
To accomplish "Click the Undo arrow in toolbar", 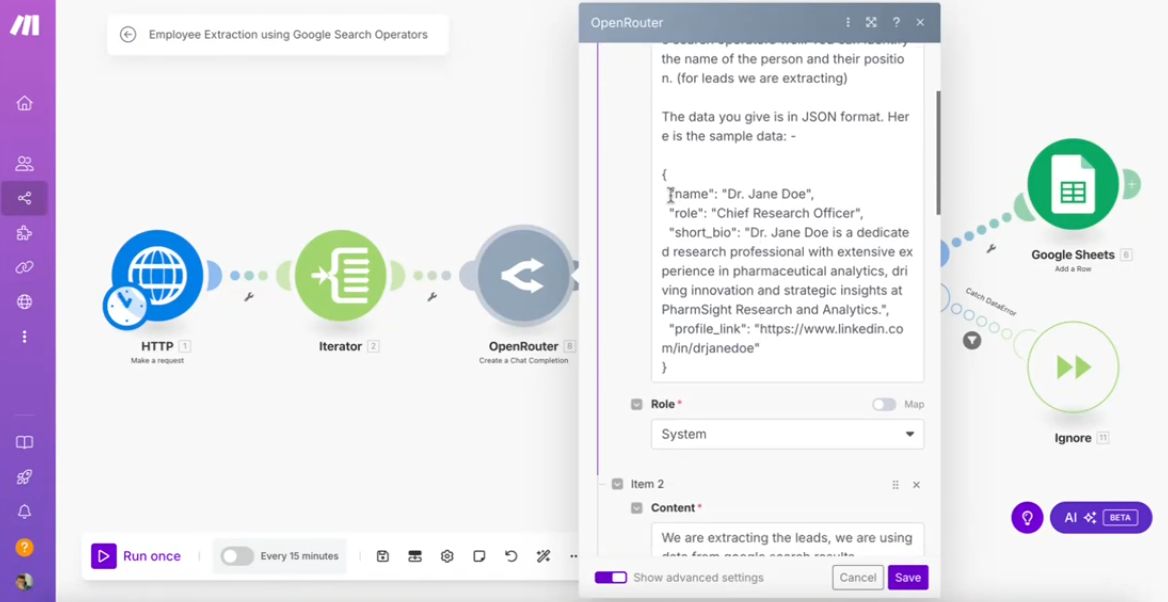I will tap(511, 556).
